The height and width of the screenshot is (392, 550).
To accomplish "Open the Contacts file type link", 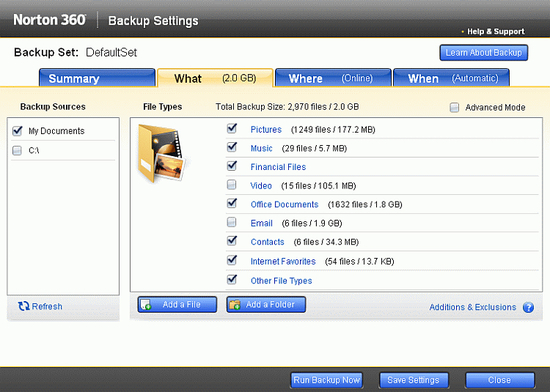I will pyautogui.click(x=267, y=242).
